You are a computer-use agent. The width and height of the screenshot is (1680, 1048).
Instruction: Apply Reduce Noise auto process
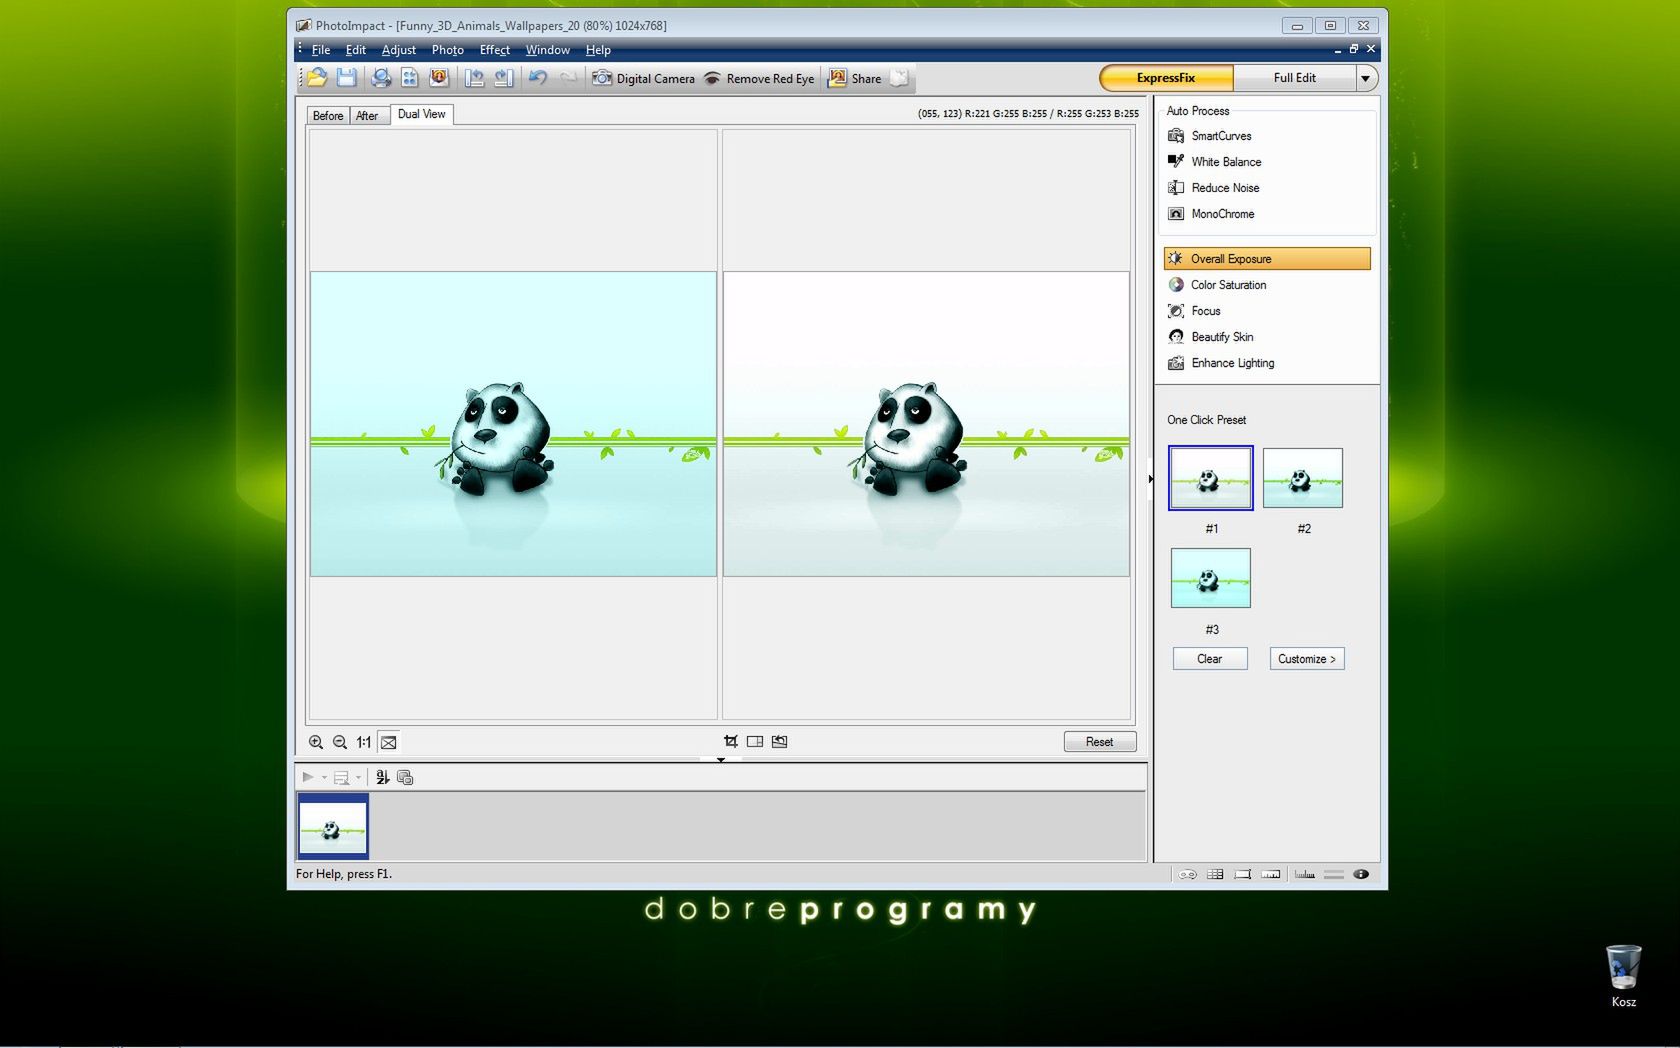[x=1214, y=188]
